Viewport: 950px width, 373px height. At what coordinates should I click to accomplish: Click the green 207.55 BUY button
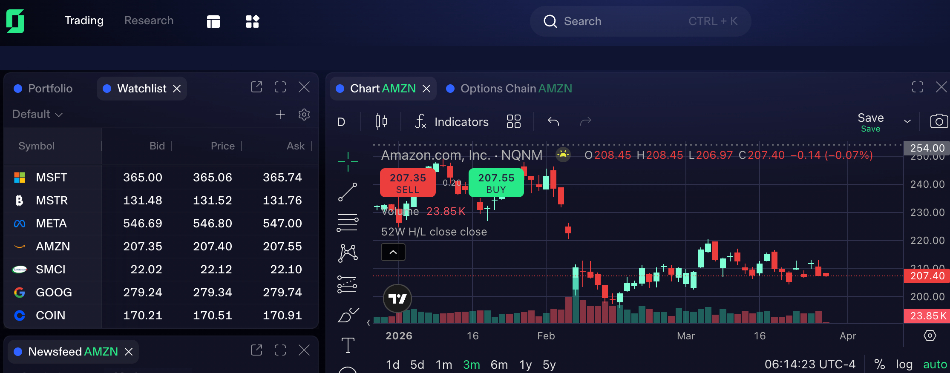click(496, 182)
